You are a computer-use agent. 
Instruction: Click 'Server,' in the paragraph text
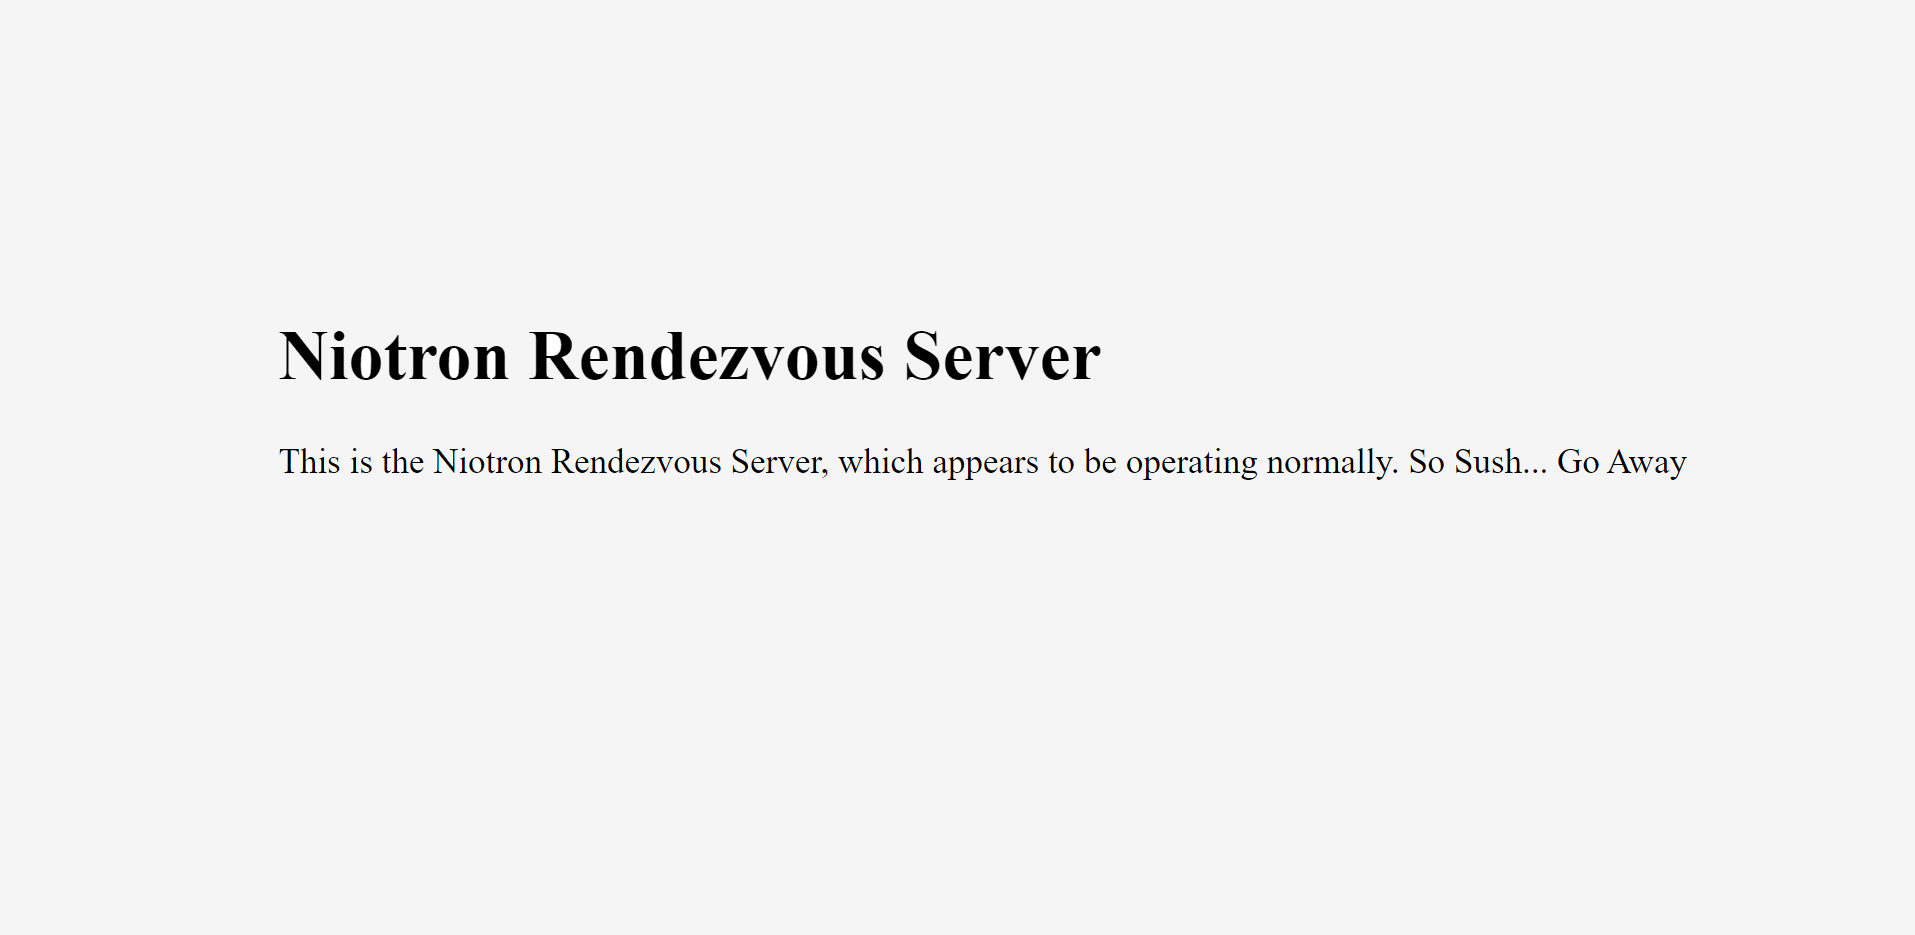pos(780,462)
